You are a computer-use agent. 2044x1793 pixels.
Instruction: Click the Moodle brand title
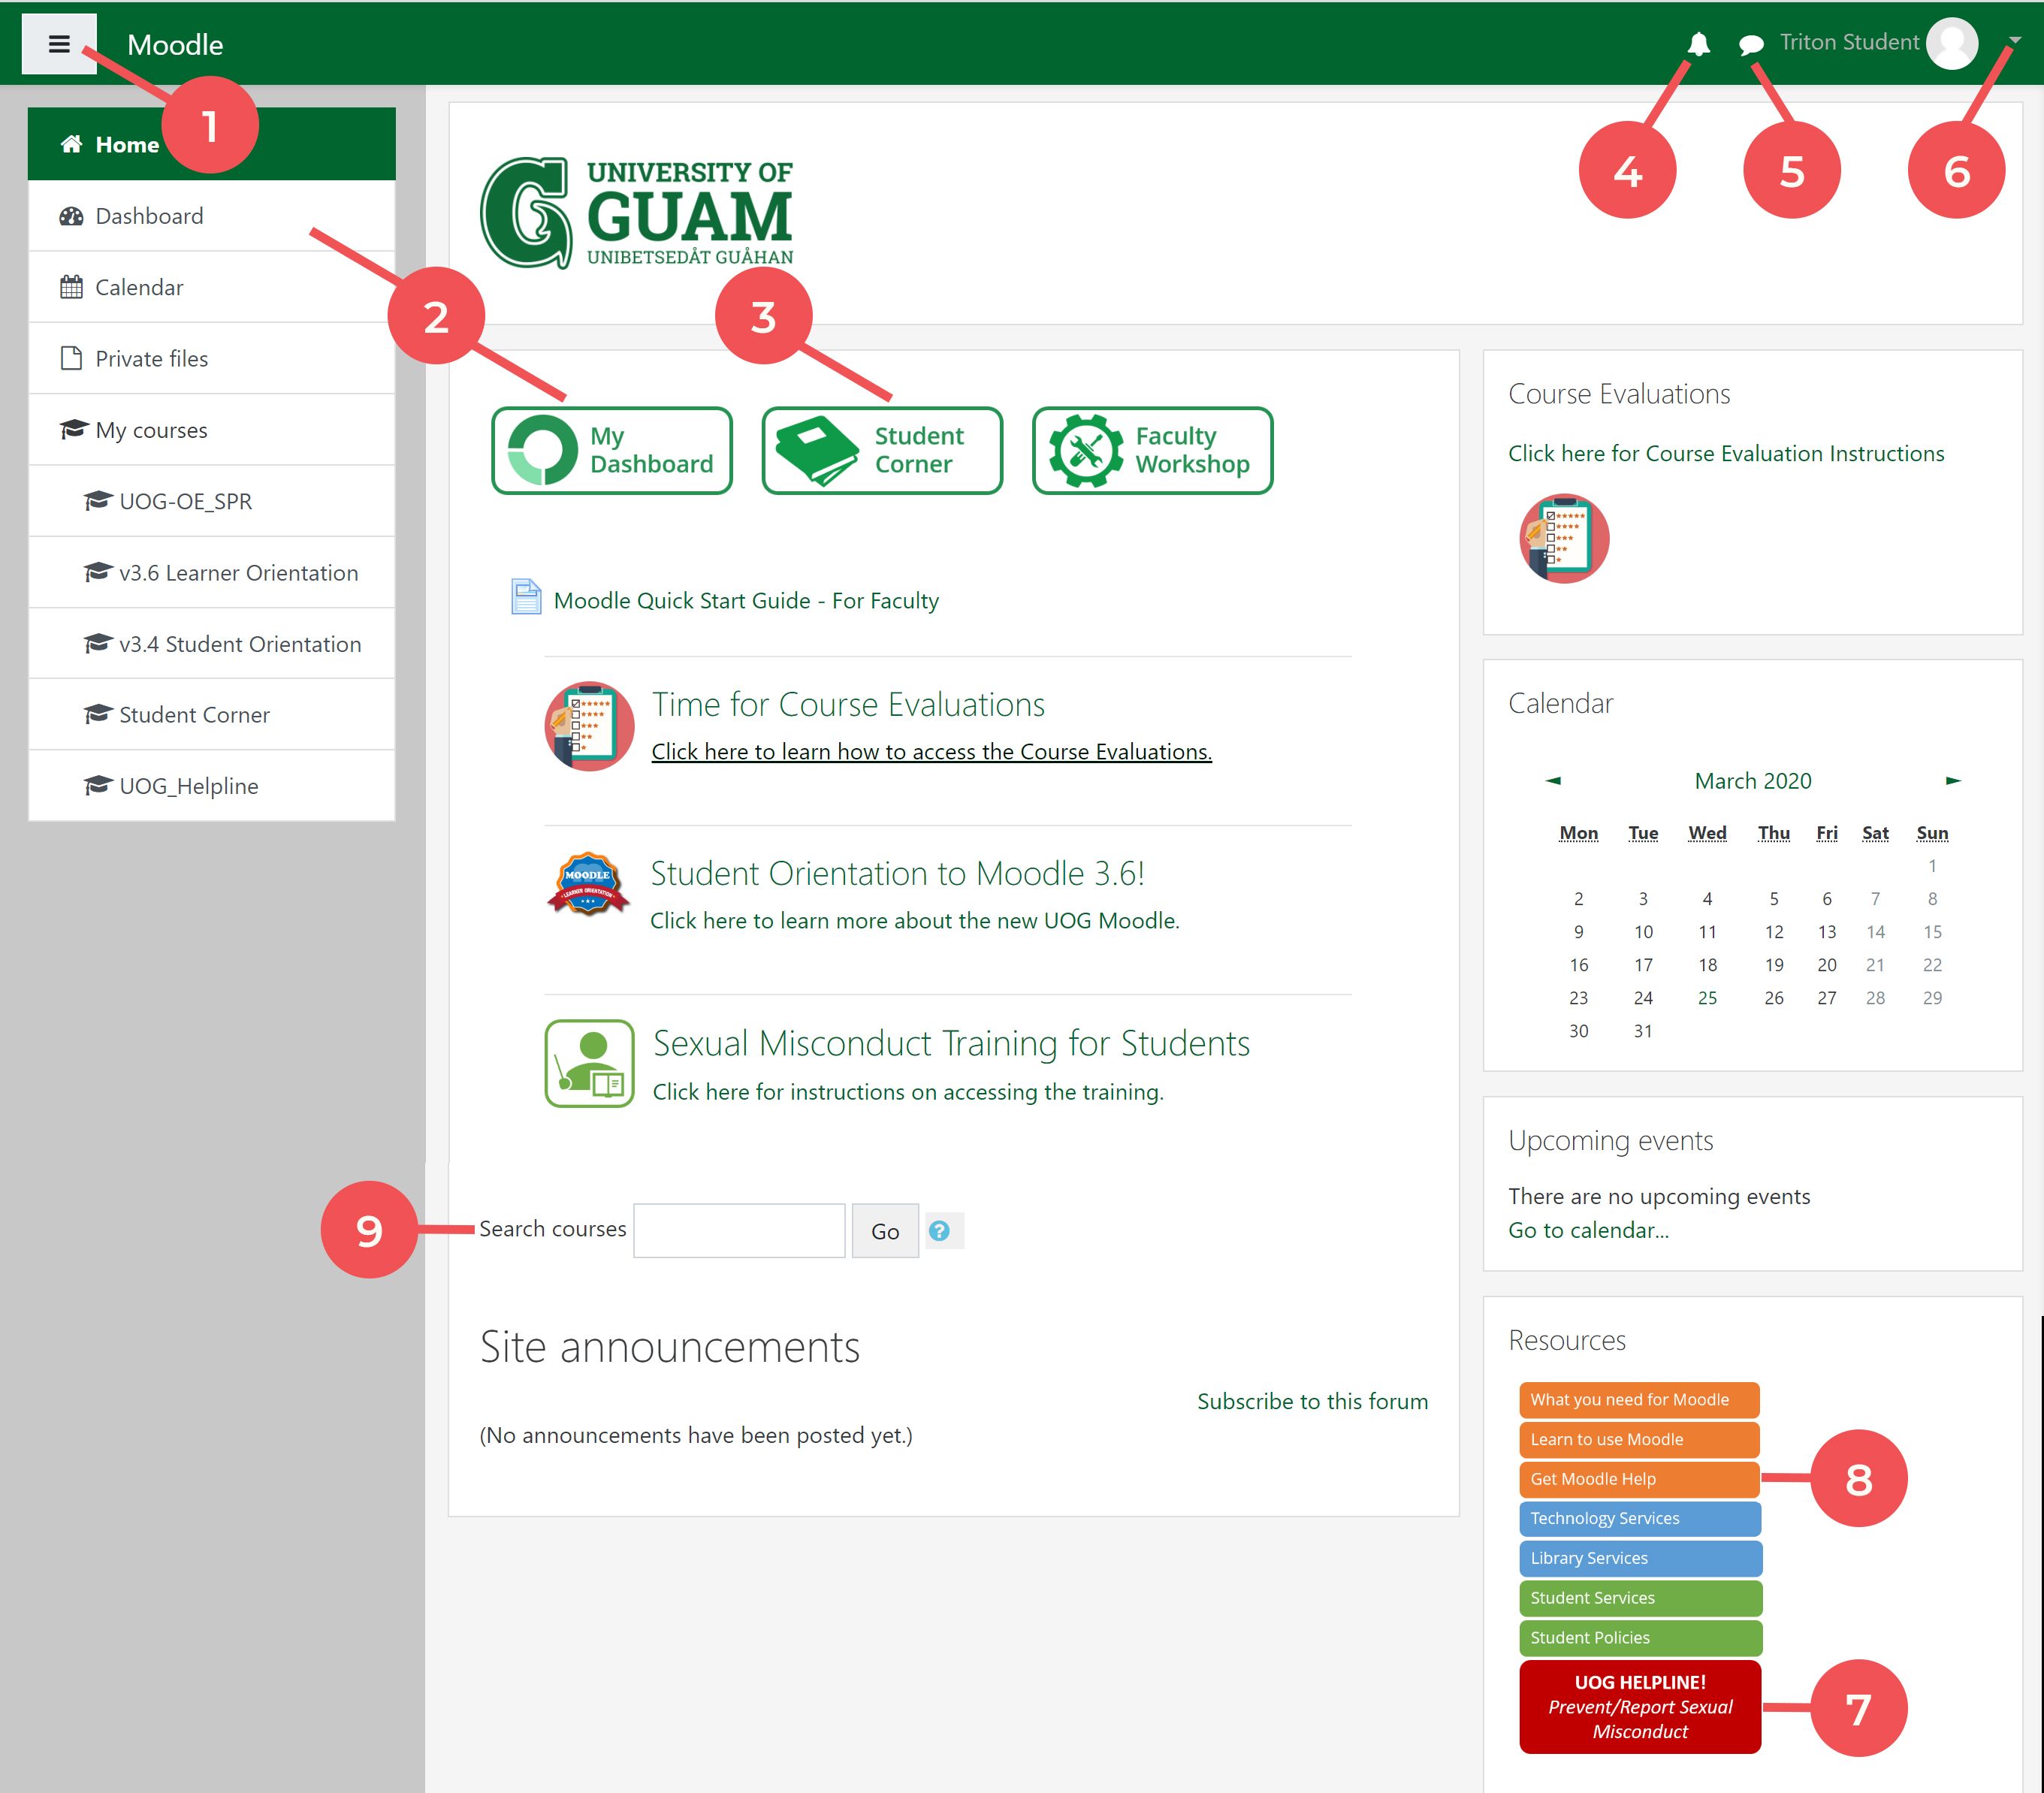[x=175, y=45]
